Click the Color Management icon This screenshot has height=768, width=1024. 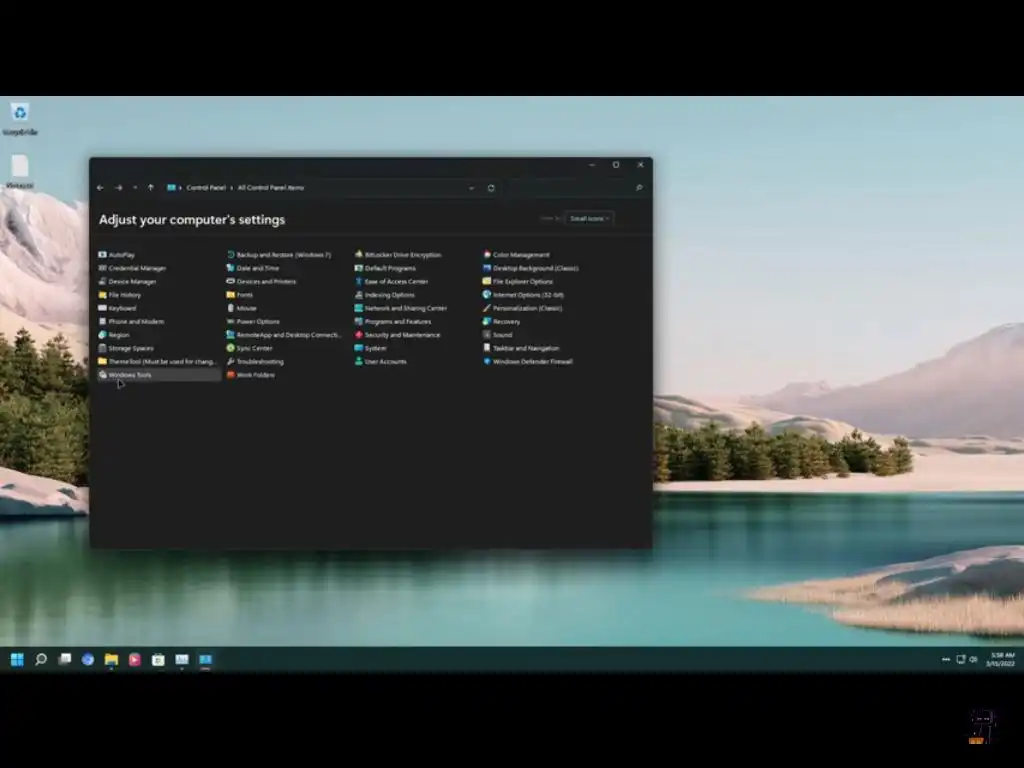coord(487,255)
